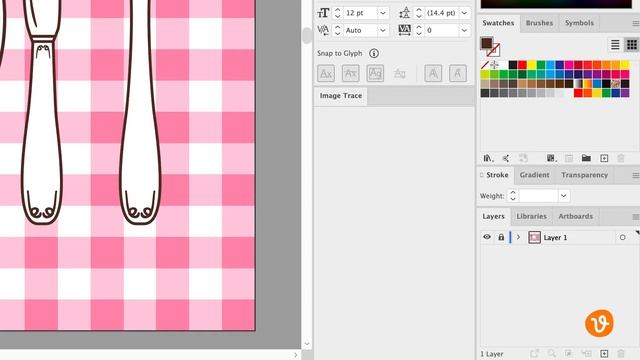Open stroke Weight dropdown

(x=564, y=196)
